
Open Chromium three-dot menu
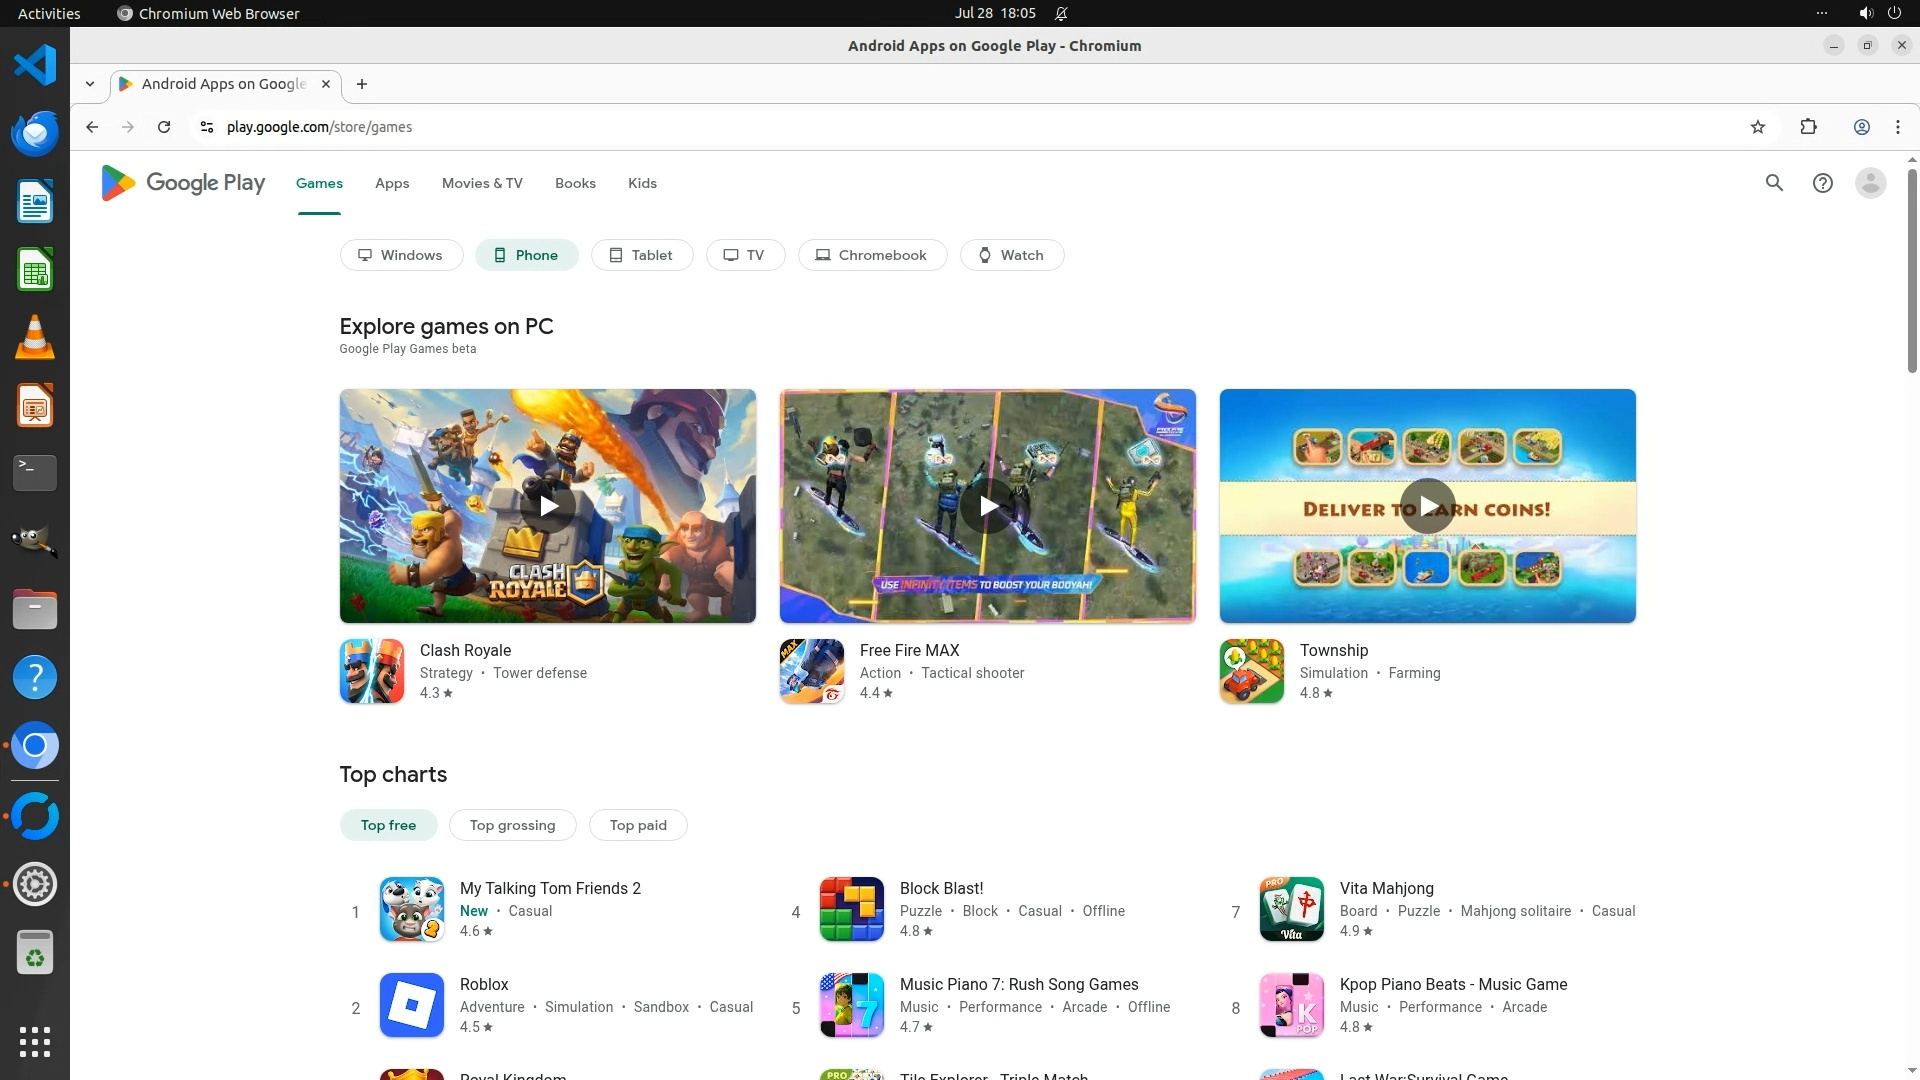1897,127
